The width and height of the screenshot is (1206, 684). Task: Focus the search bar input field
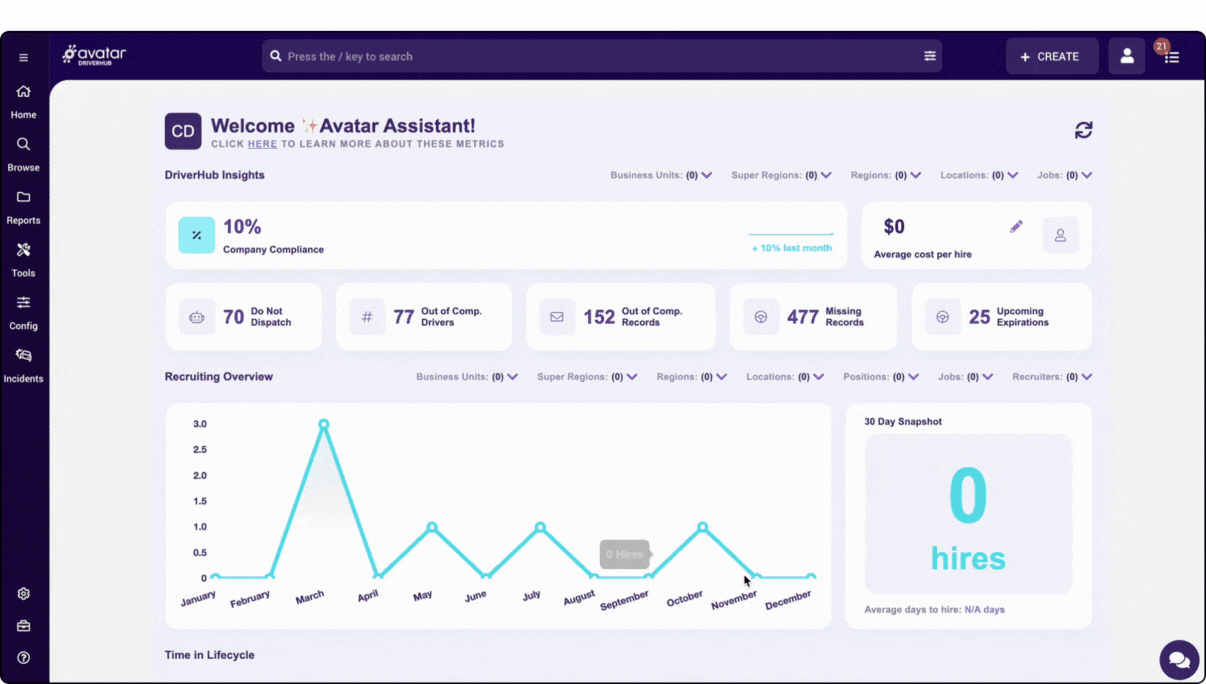[600, 57]
